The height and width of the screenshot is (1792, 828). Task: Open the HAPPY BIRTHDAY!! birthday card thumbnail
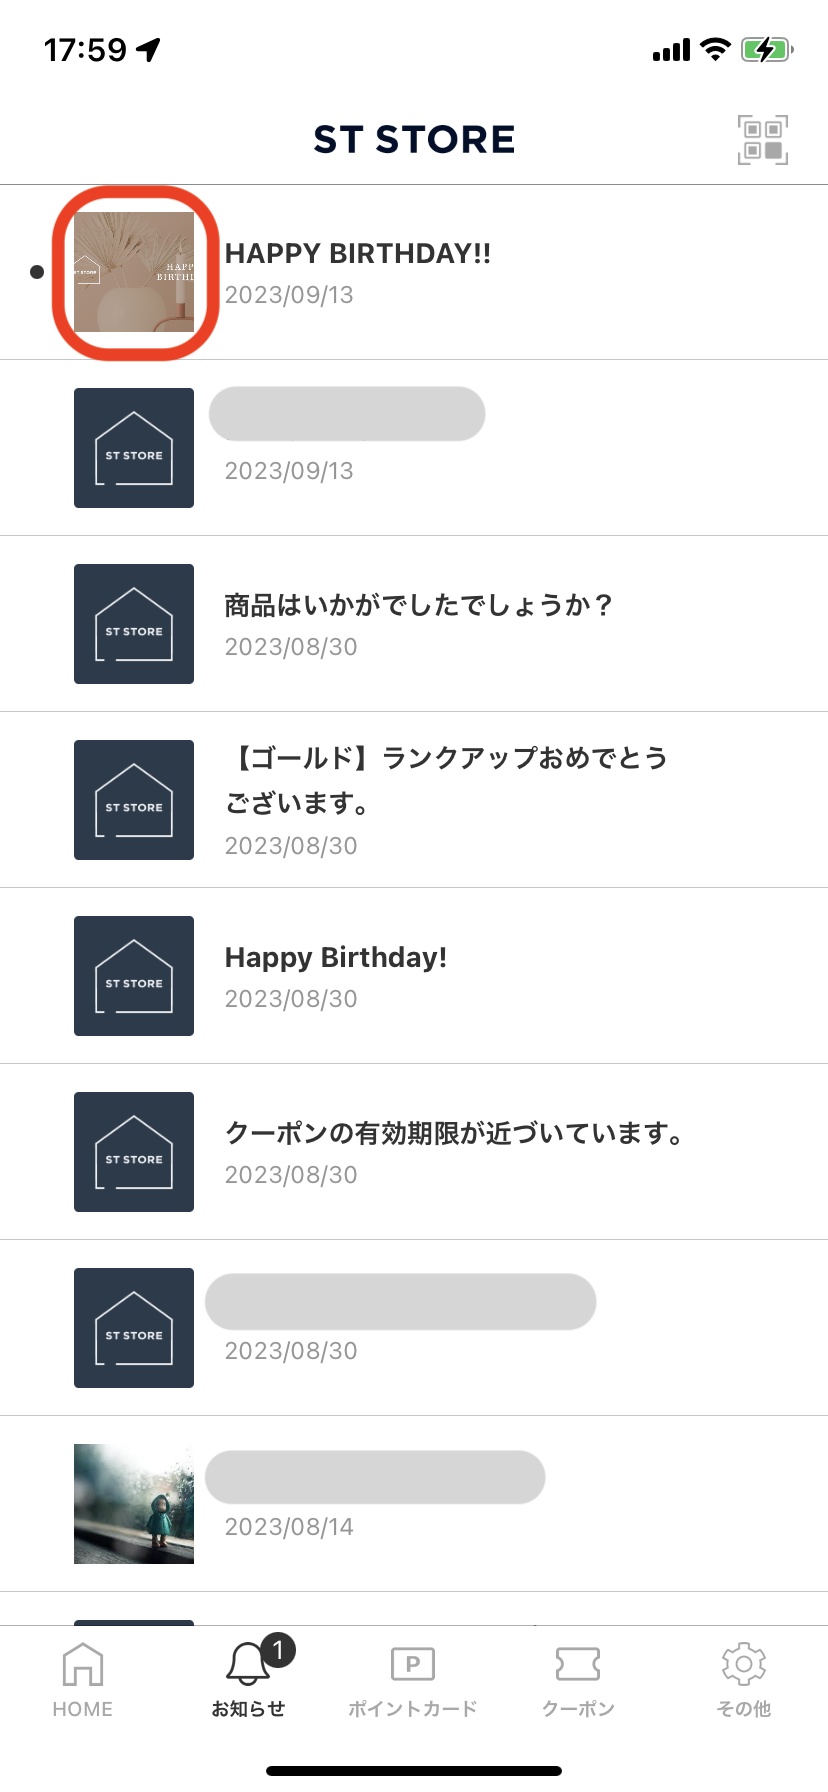[134, 272]
